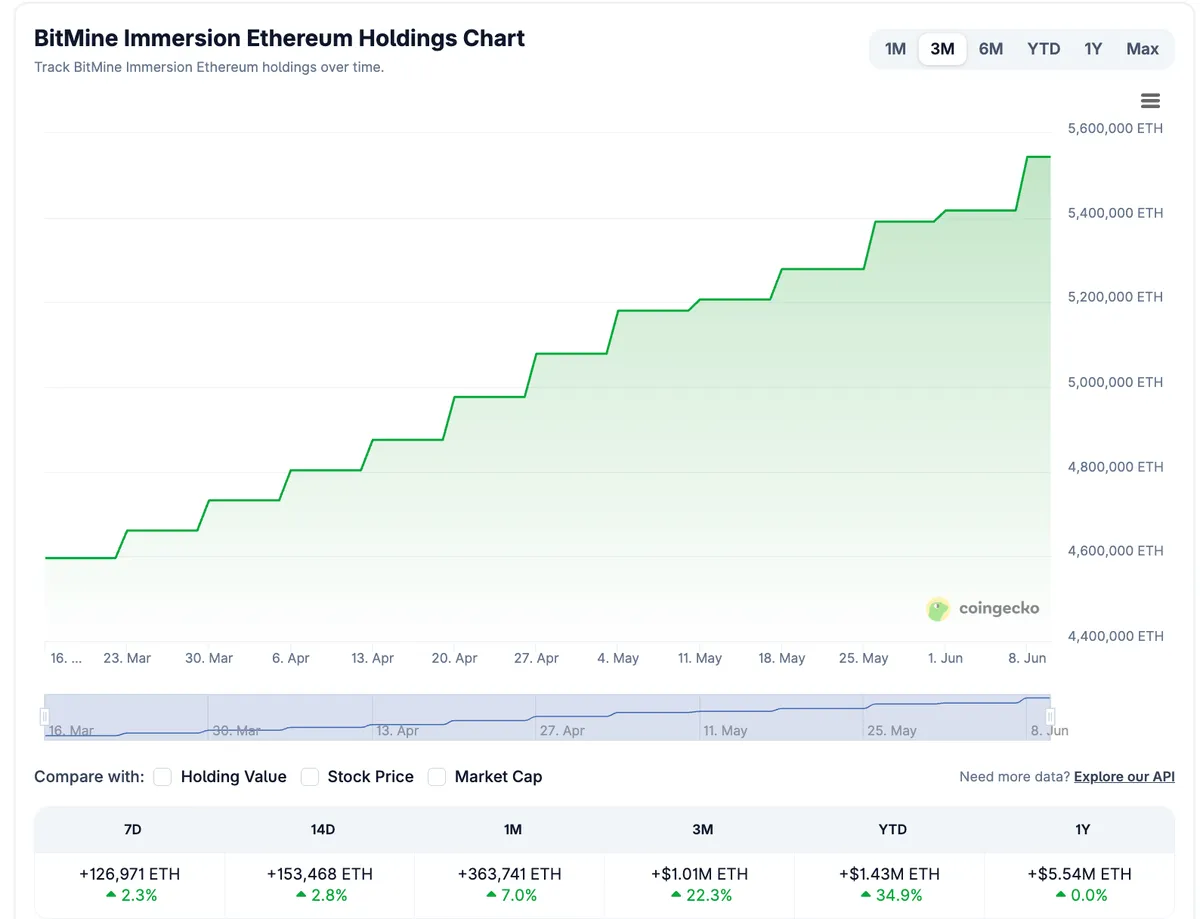The image size is (1200, 919).
Task: Click the 0.0% change figure
Action: coord(1089,896)
